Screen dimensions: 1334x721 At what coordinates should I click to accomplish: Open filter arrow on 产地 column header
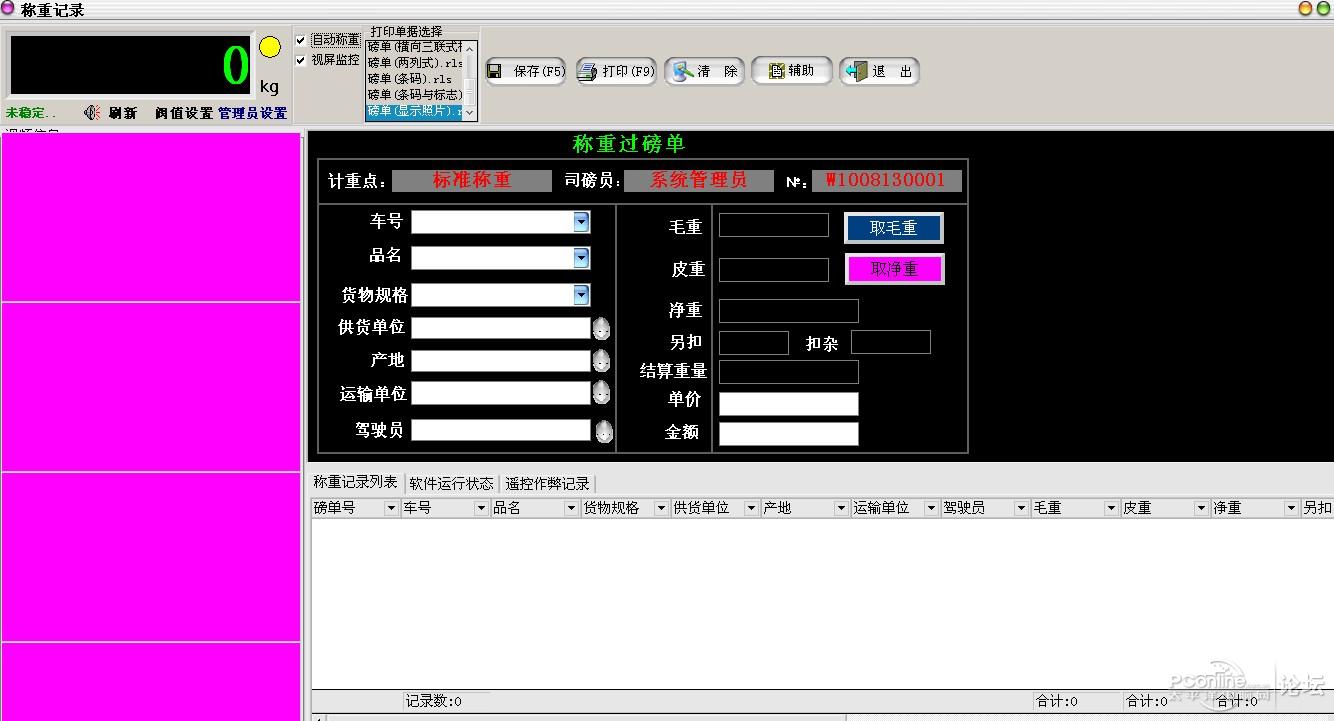841,508
